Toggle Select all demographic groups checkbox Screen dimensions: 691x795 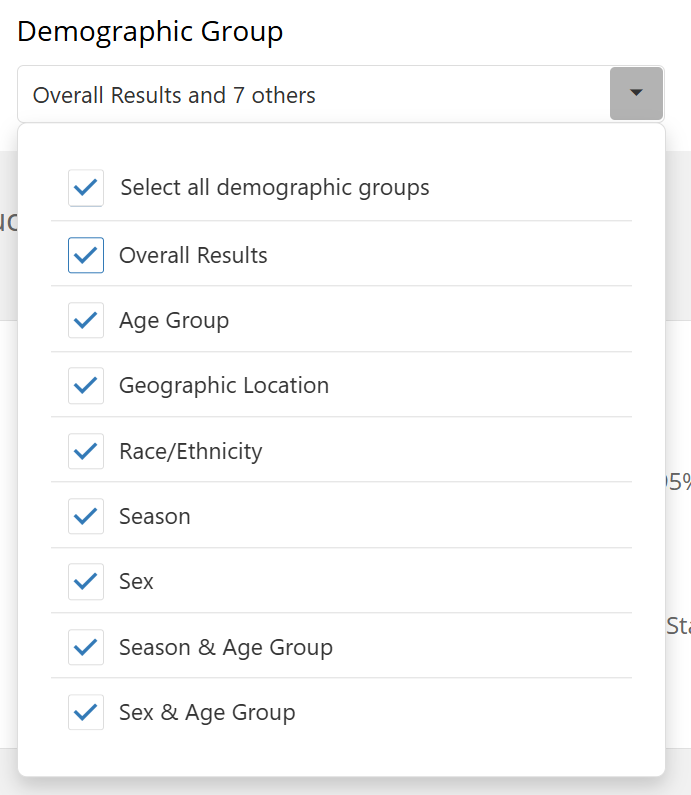point(86,188)
